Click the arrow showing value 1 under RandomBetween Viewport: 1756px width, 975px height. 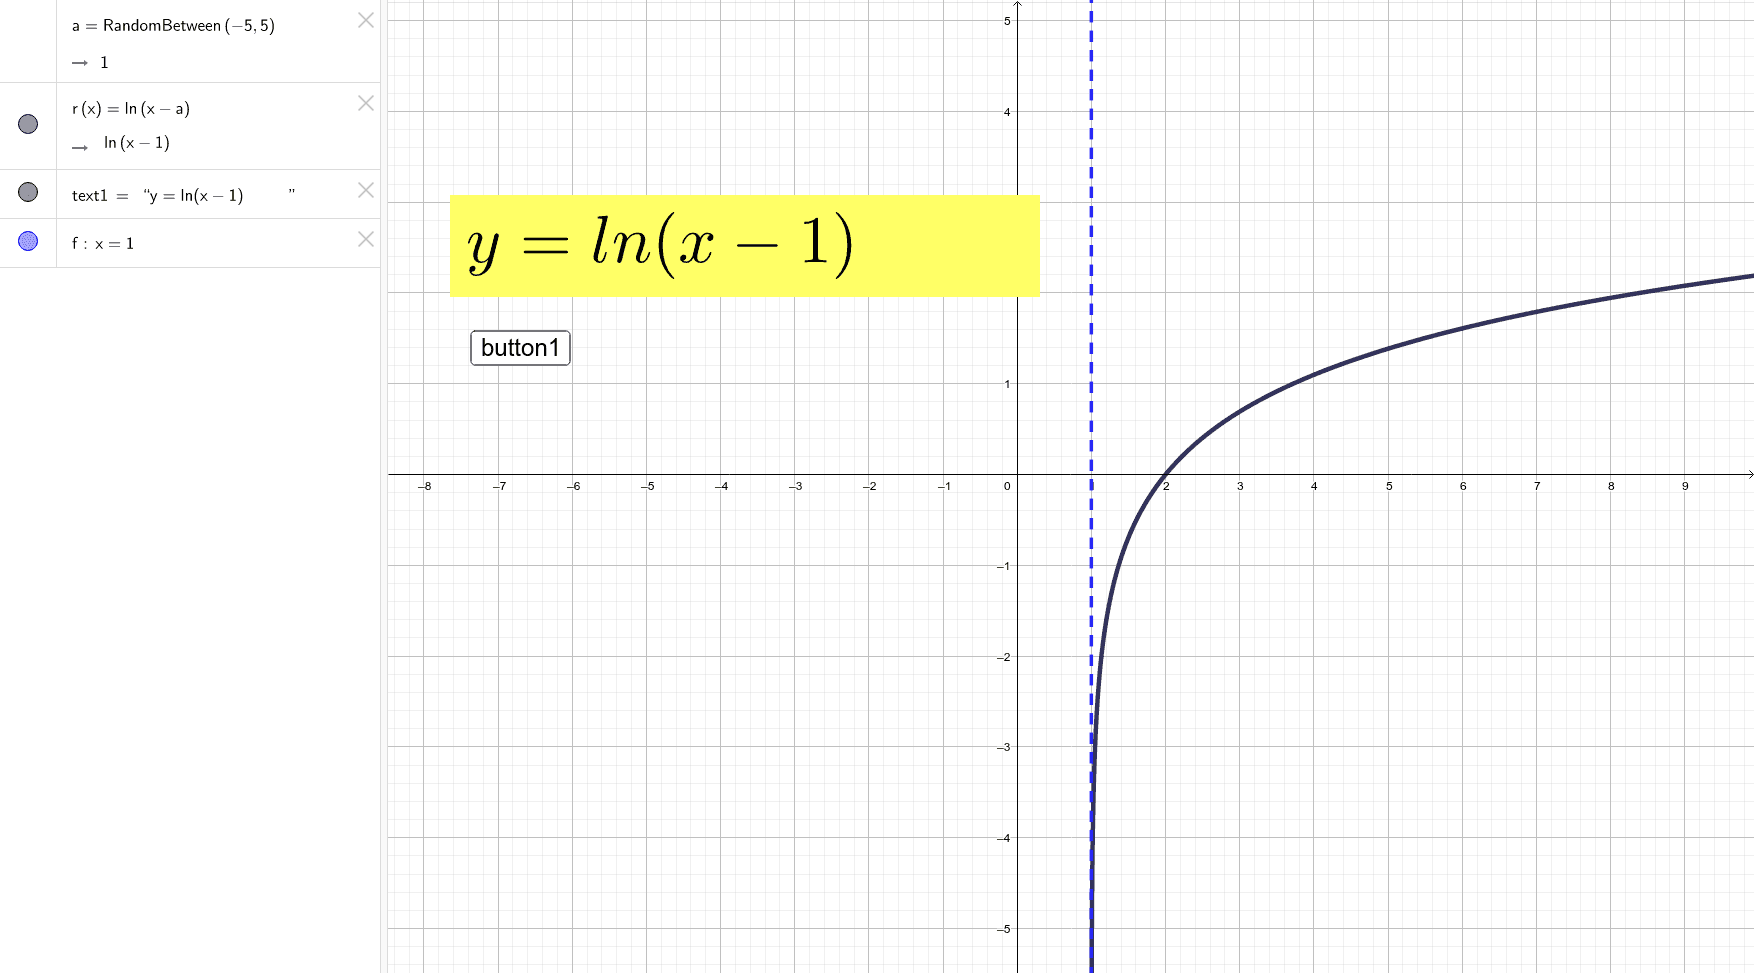point(82,62)
